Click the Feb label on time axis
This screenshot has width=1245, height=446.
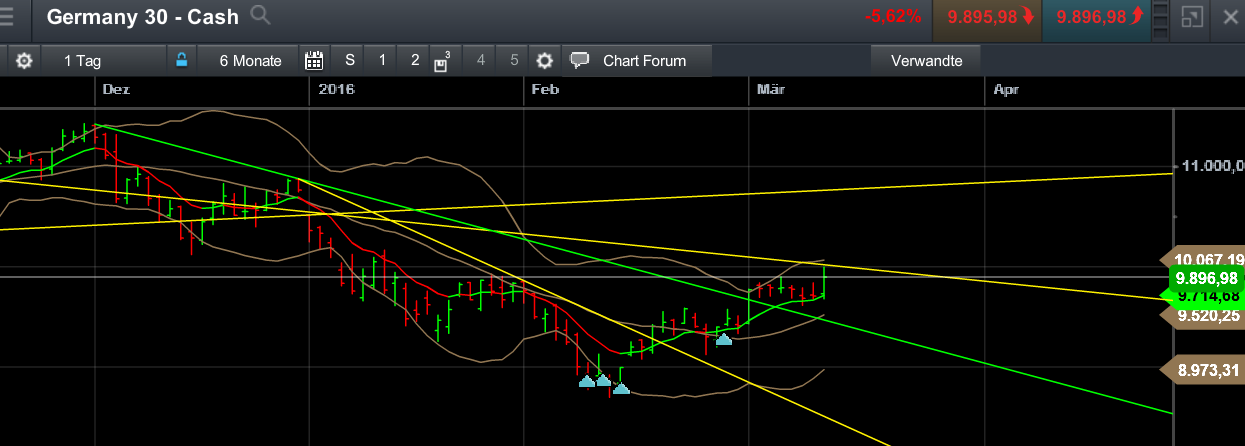pos(545,90)
